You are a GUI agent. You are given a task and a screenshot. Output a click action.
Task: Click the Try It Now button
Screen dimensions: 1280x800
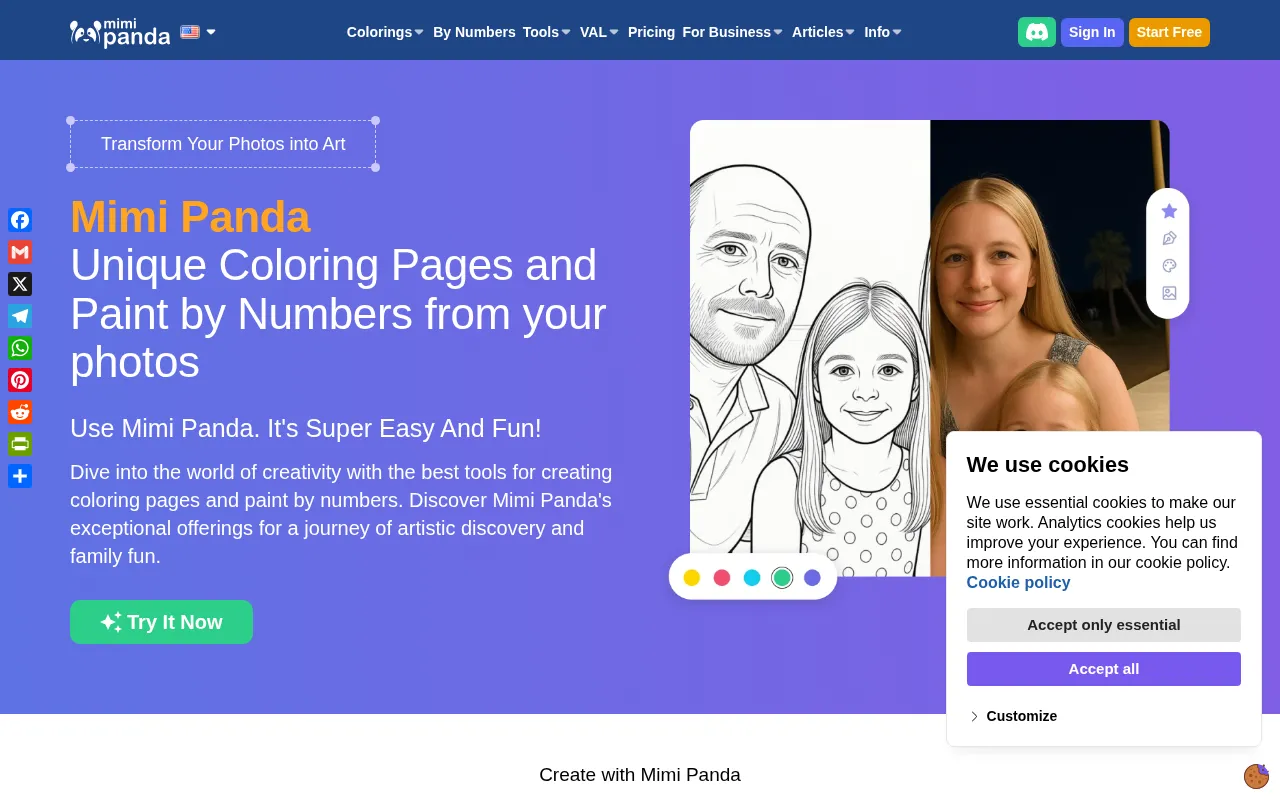(161, 622)
